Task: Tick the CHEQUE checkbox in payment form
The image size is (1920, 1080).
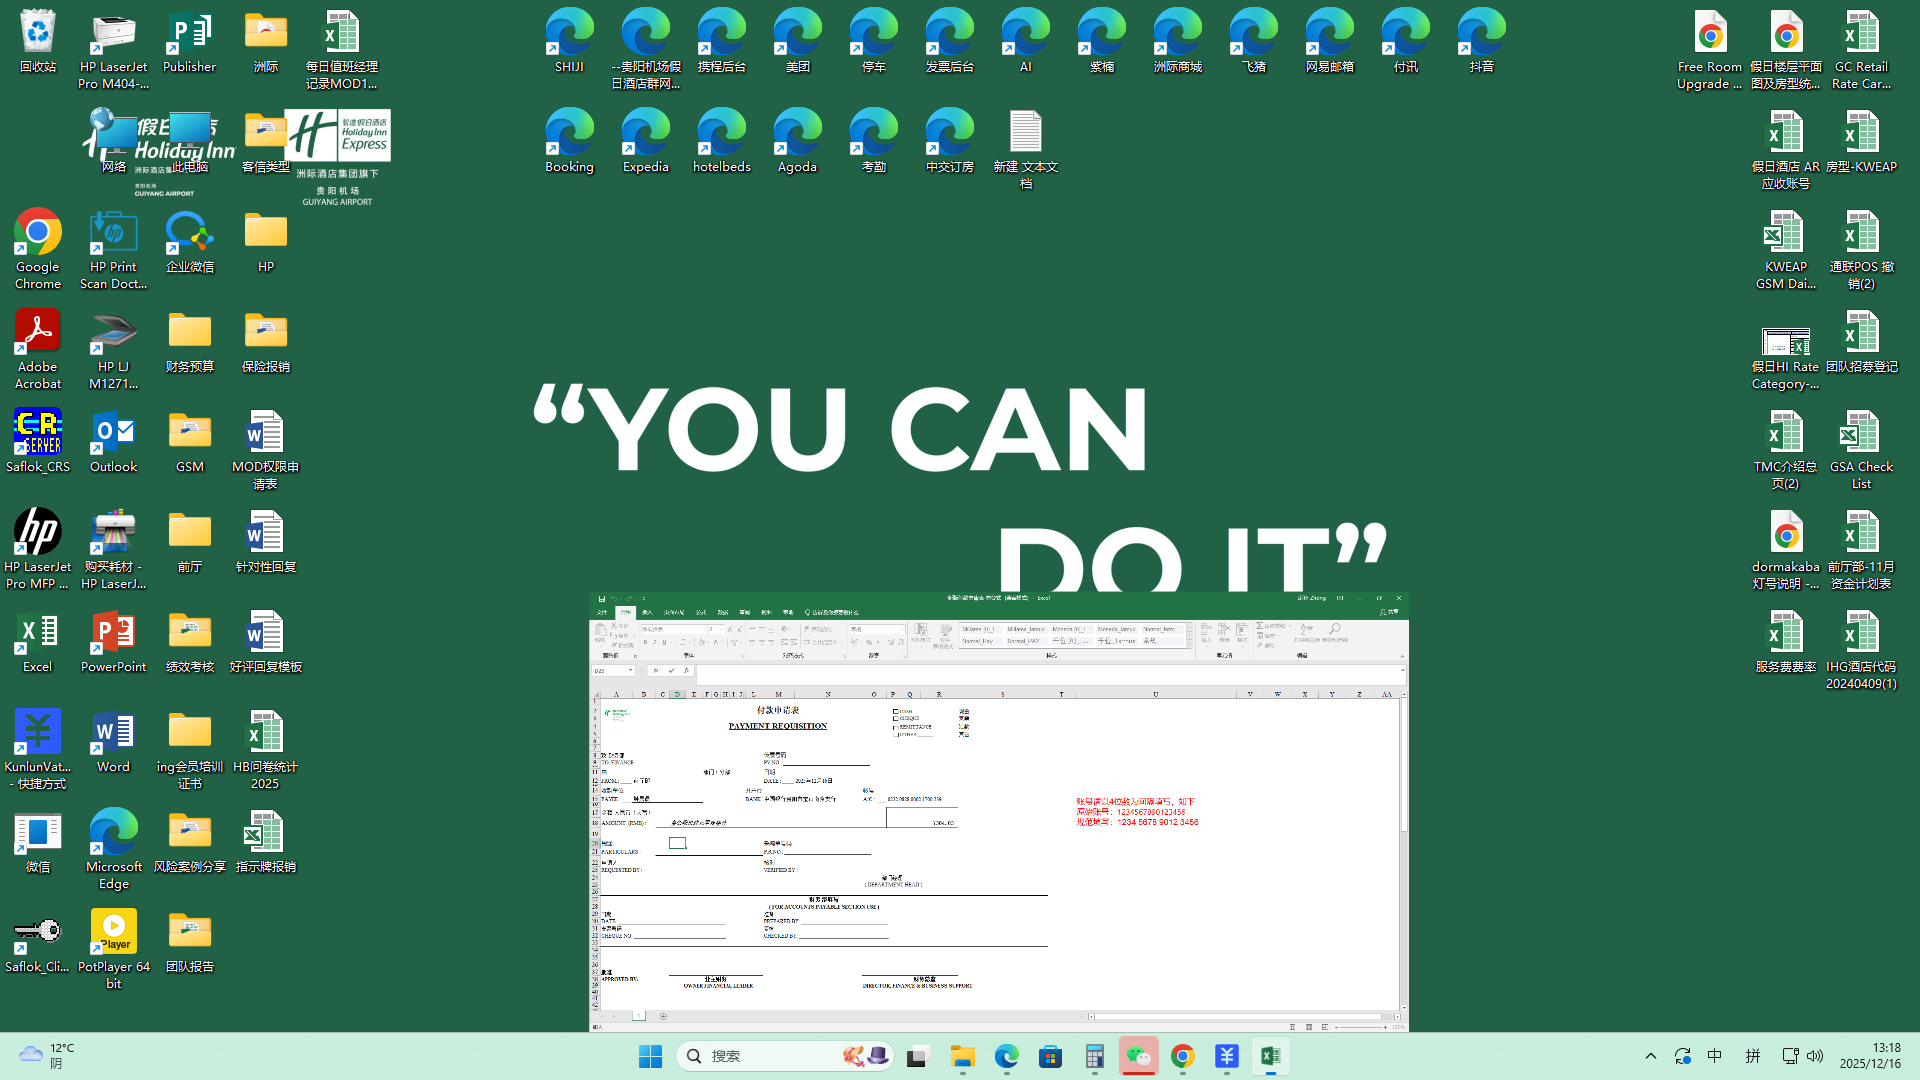Action: pyautogui.click(x=895, y=718)
